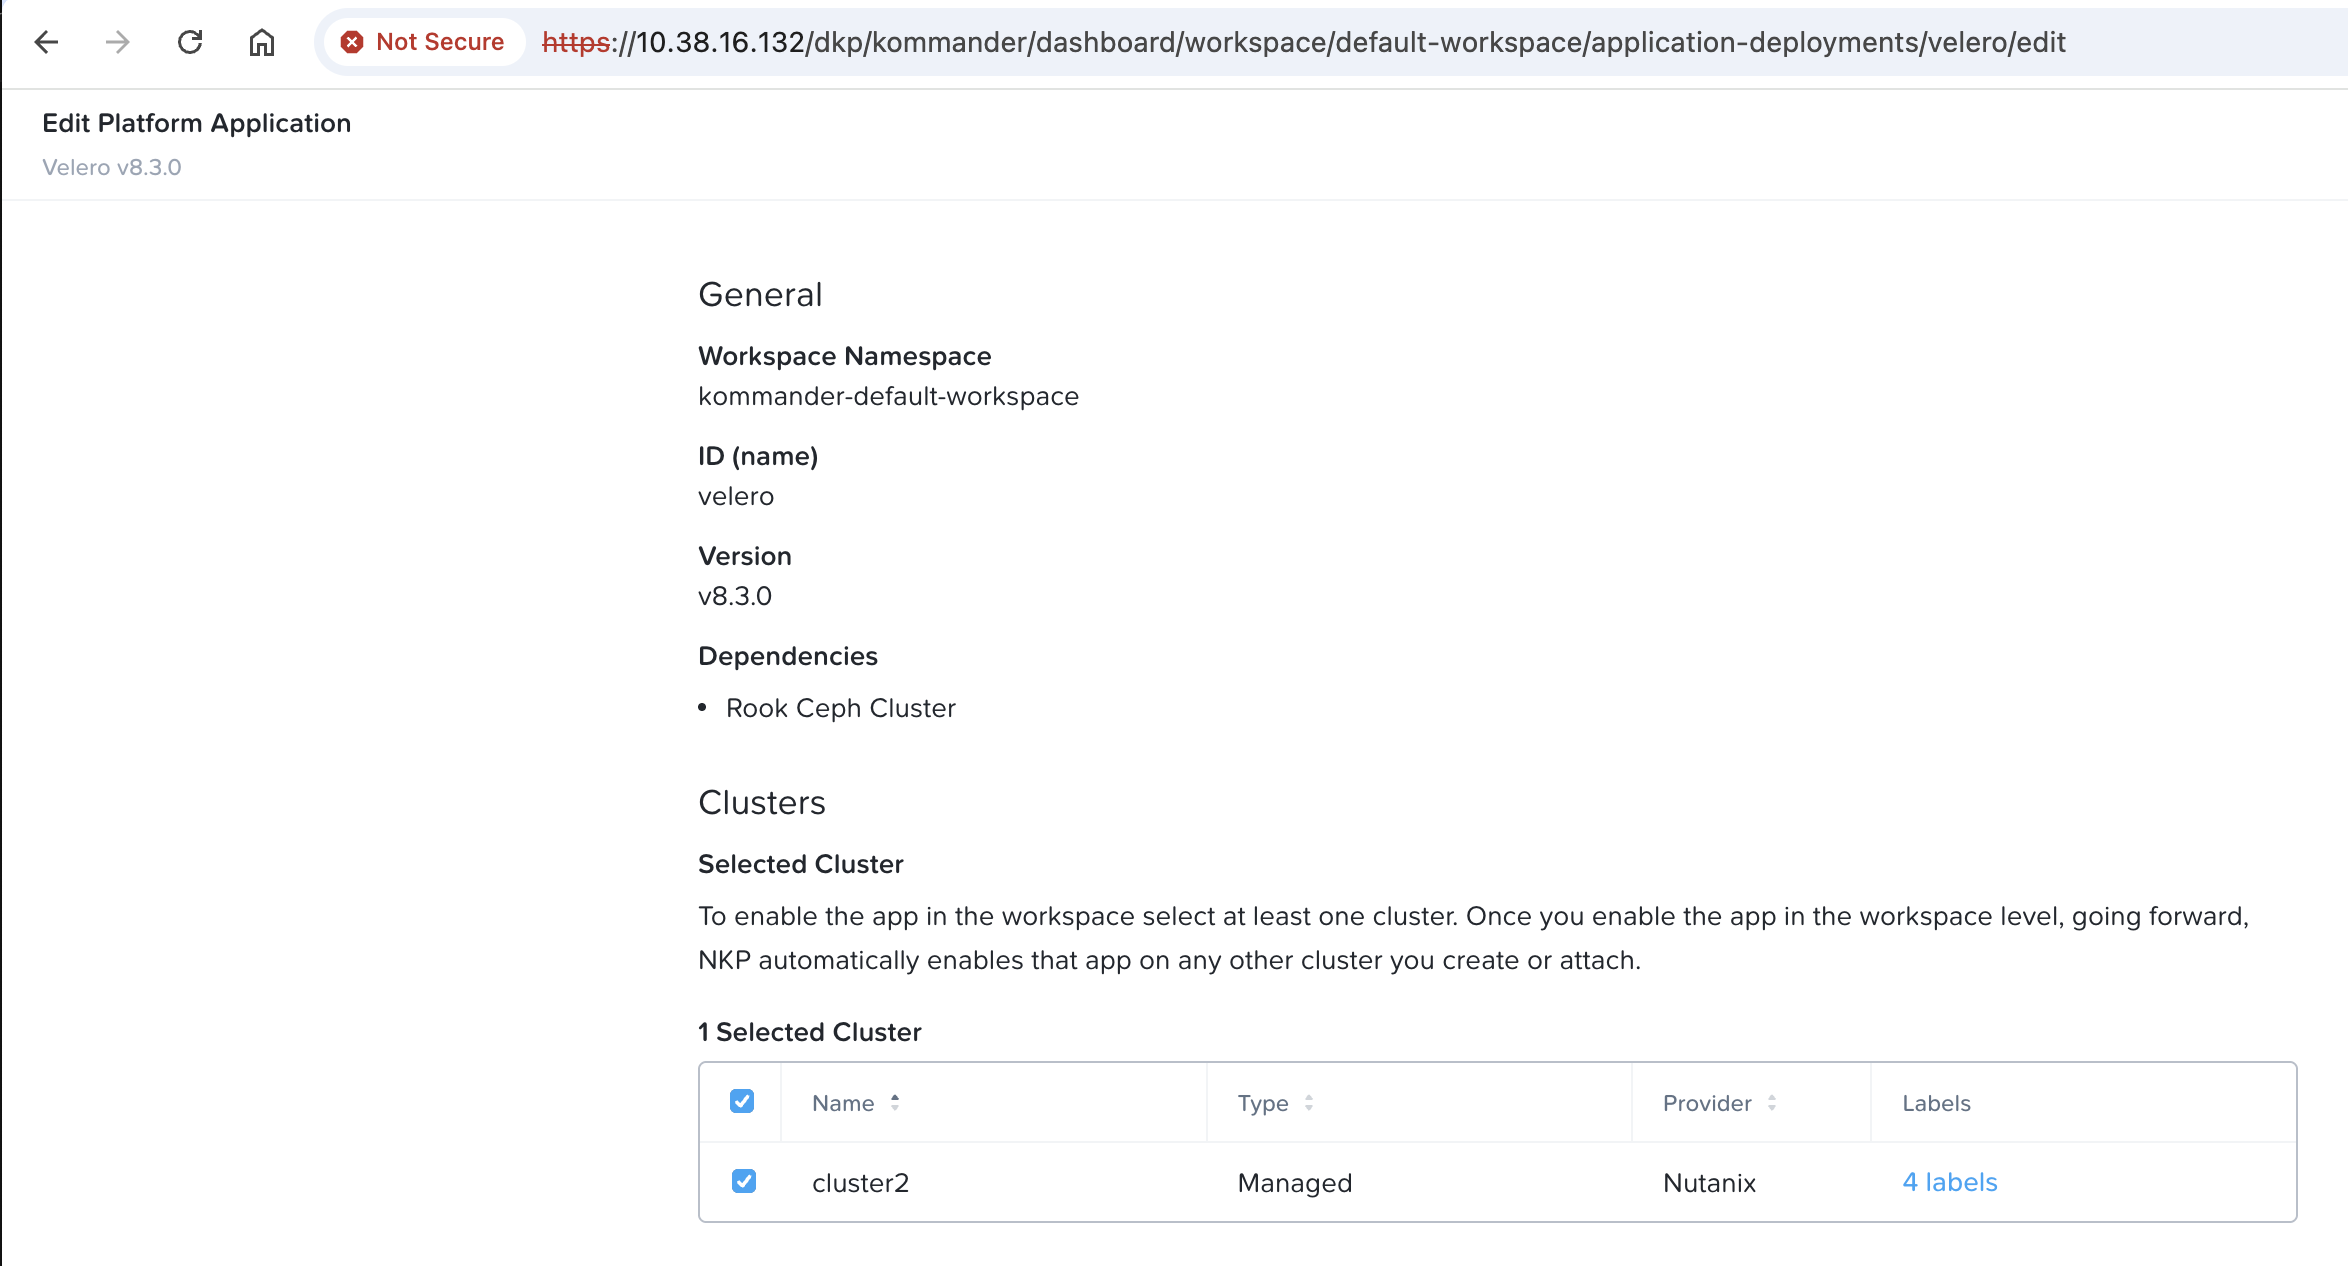Click the Edit Platform Application page title
The height and width of the screenshot is (1266, 2348).
point(197,123)
